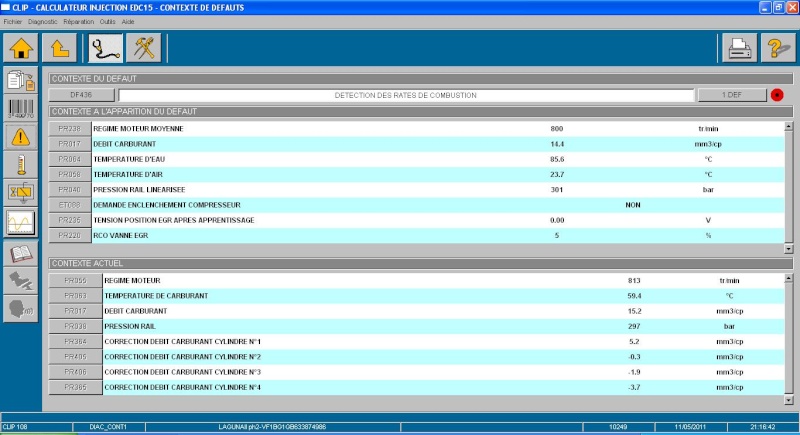800x435 pixels.
Task: Click the barcode identification icon
Action: tap(21, 109)
